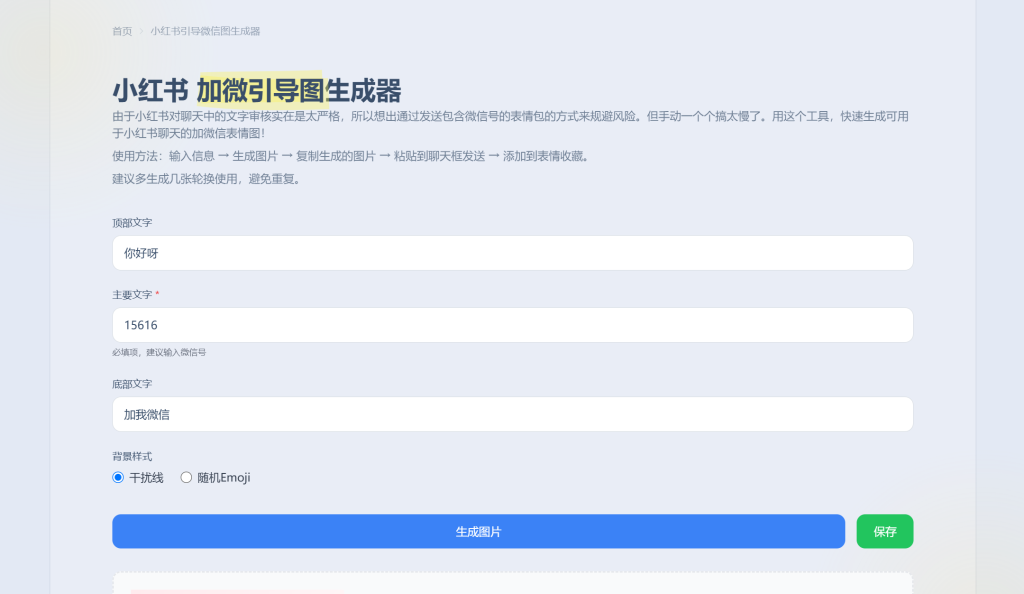Select the 随机Emoji background radio button
Screen dimensions: 1024x594
tap(186, 477)
